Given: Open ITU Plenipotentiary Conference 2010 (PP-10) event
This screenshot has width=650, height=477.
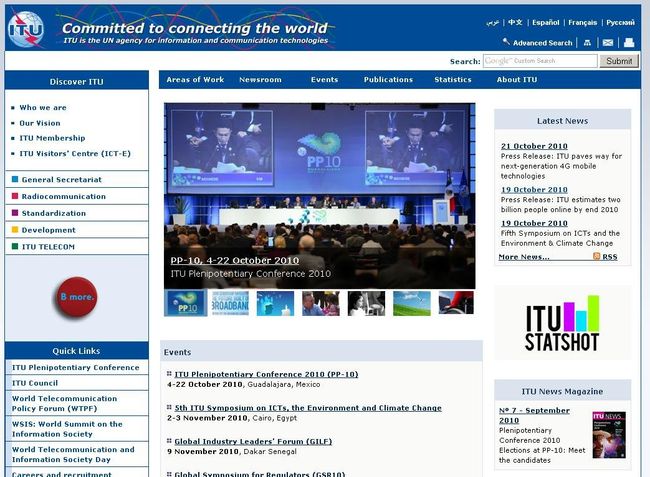Looking at the screenshot, I should pyautogui.click(x=266, y=374).
